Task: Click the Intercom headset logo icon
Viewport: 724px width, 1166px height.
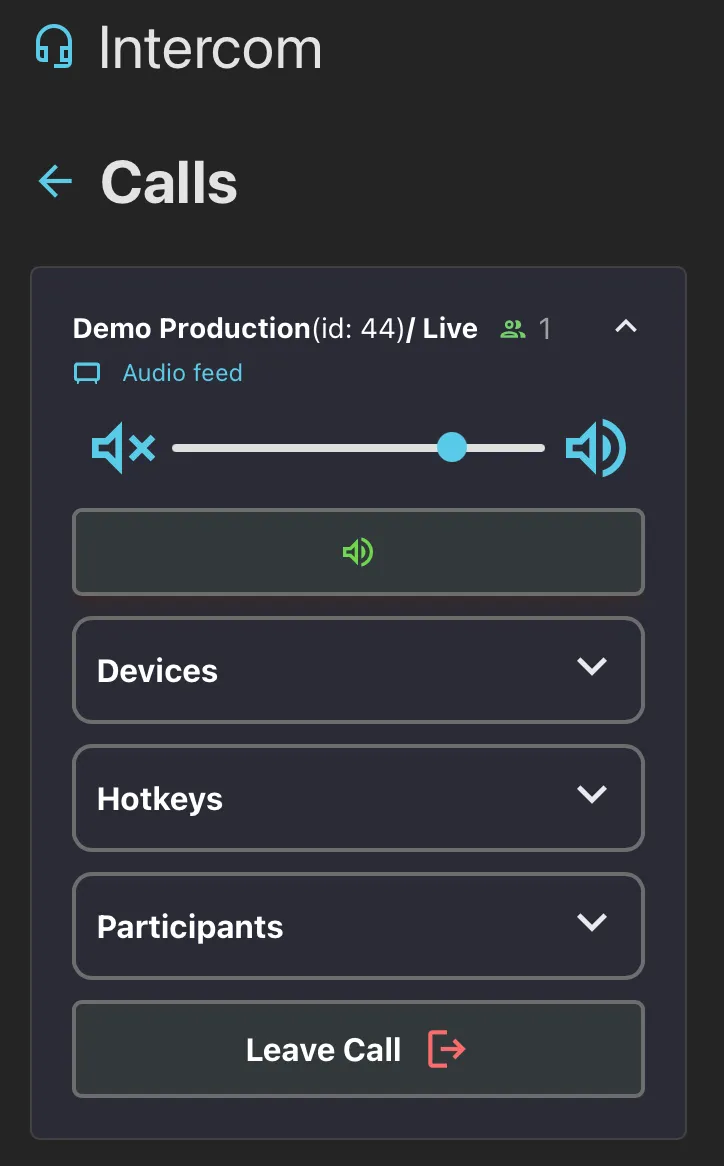Action: (55, 47)
